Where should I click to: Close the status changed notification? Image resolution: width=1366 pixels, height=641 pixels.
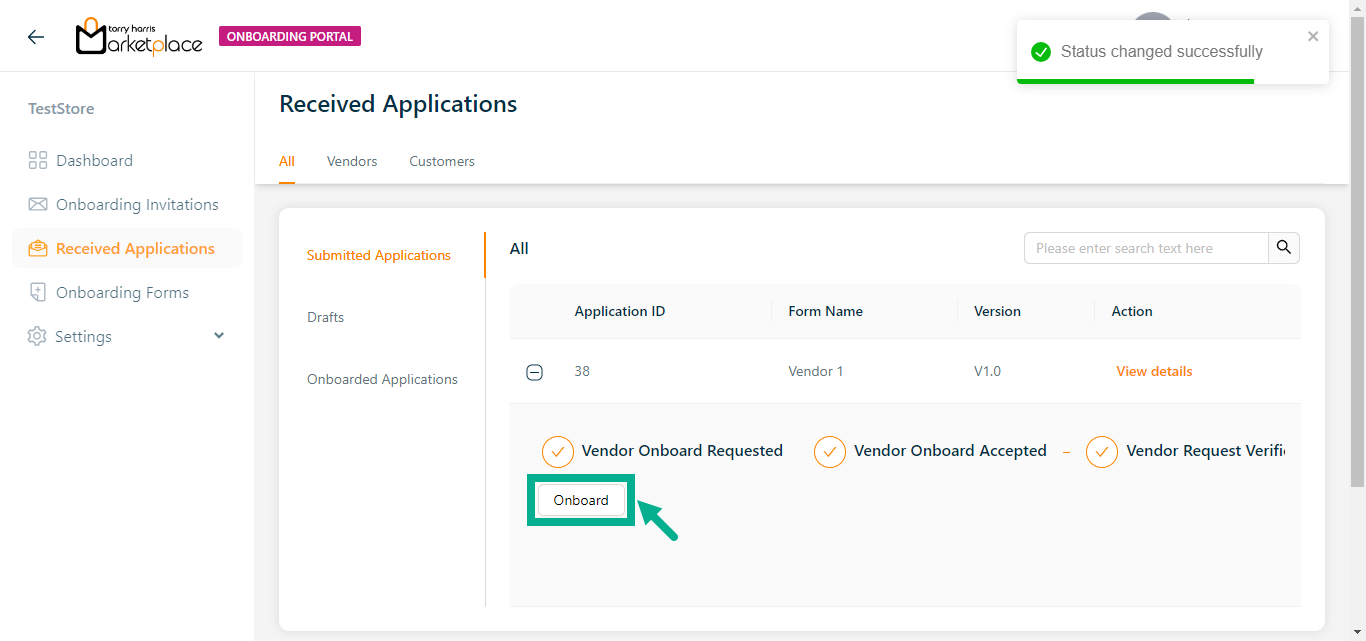(1313, 37)
